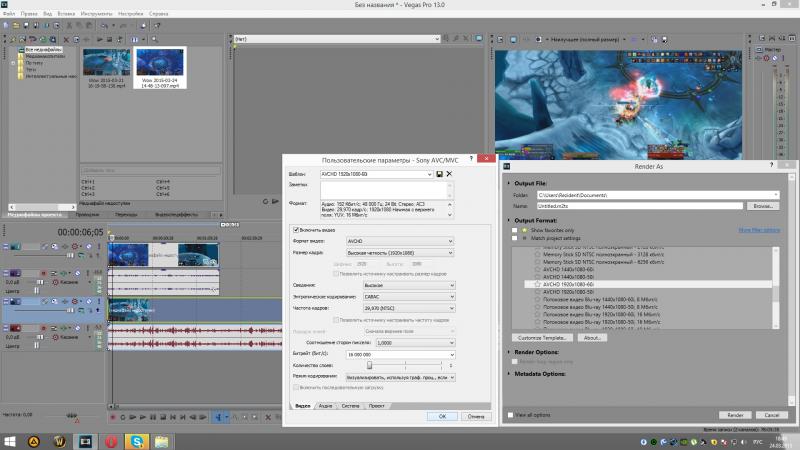
Task: Click the stop button in transport bar
Action: pos(163,417)
